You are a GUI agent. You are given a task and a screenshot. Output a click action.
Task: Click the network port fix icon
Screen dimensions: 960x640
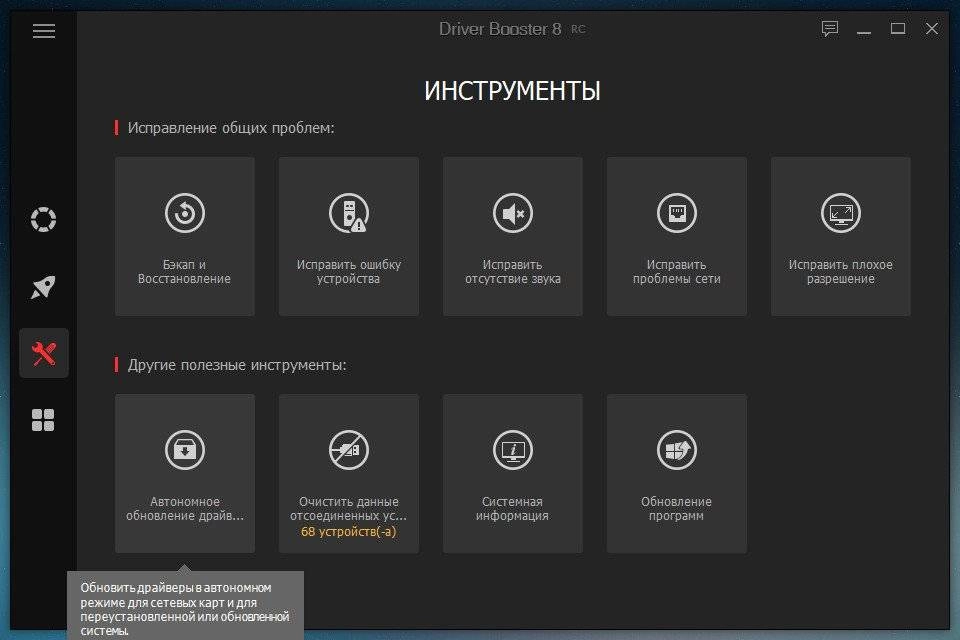[x=677, y=213]
